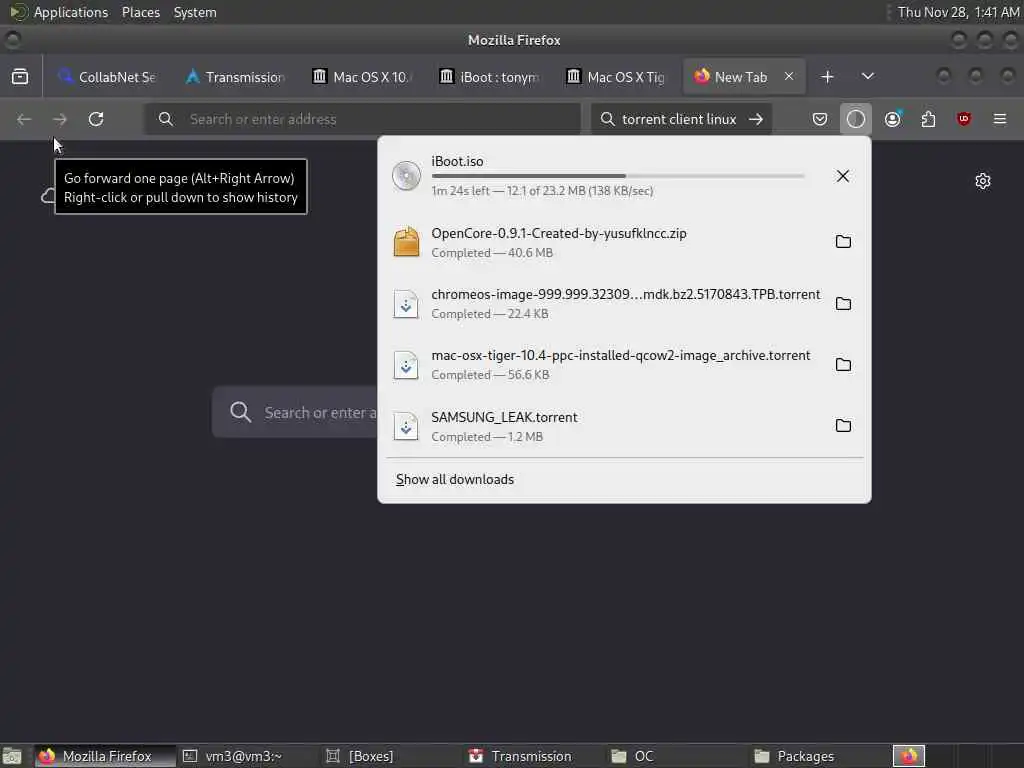Expand the list all tabs chevron
The height and width of the screenshot is (768, 1024).
pos(867,76)
